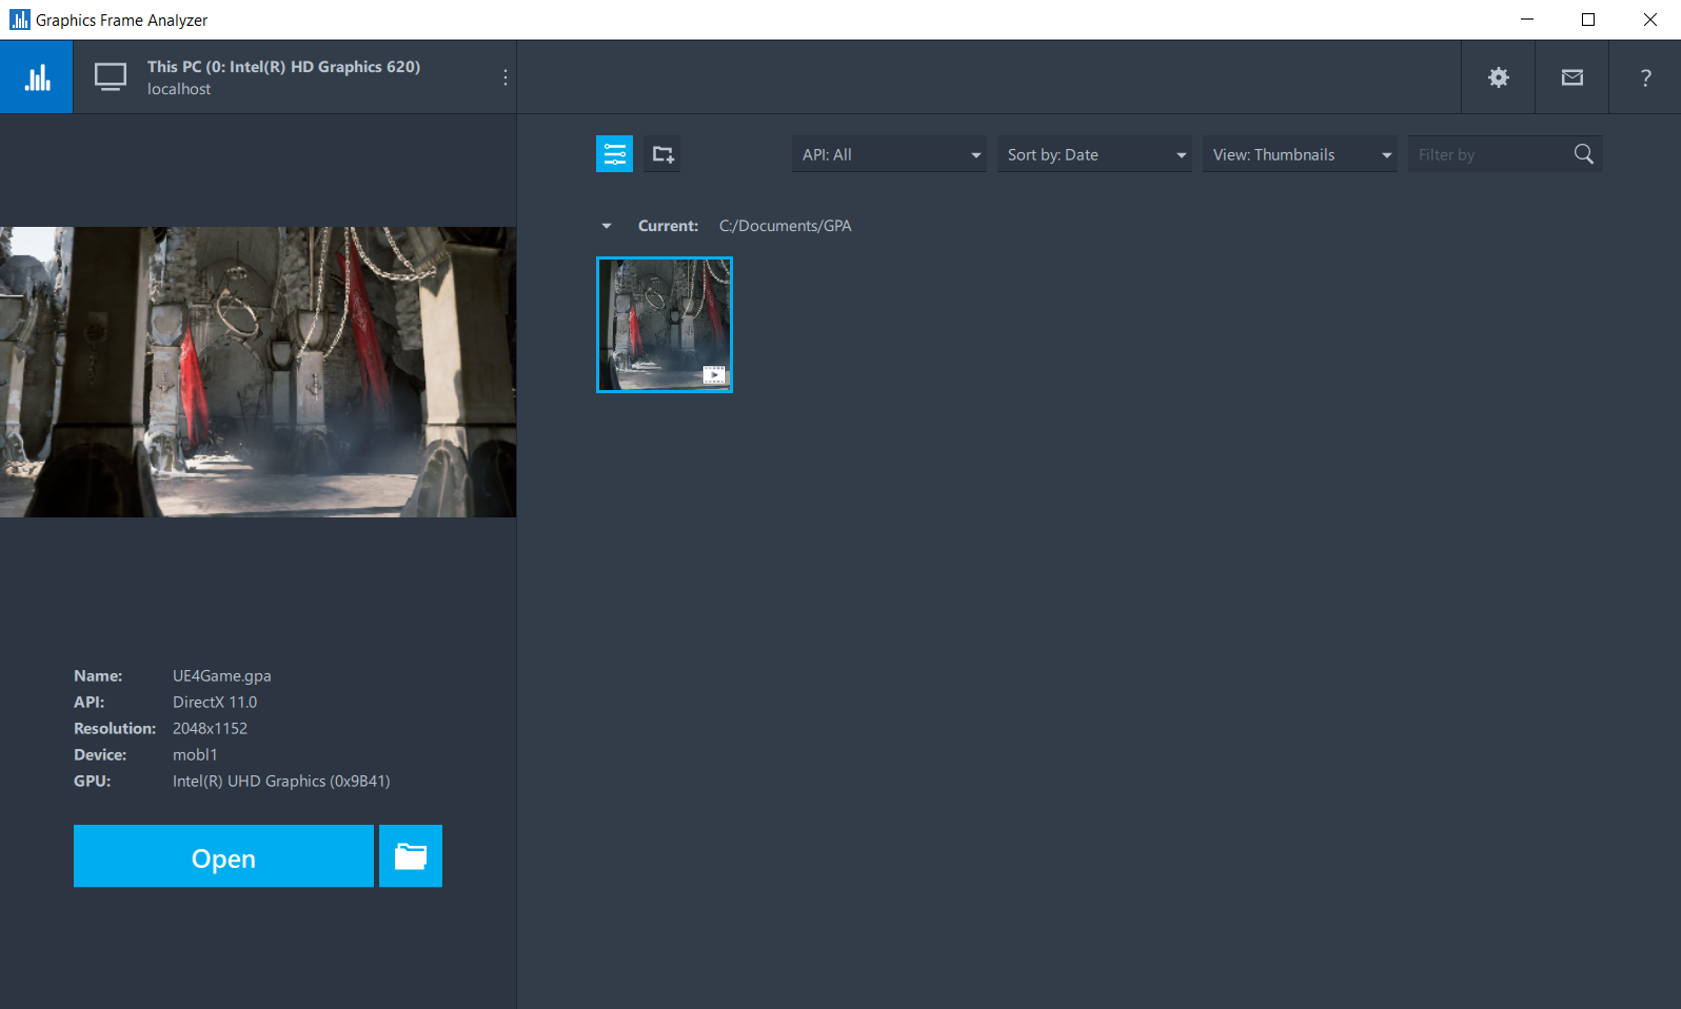
Task: Click the add folder icon
Action: click(662, 154)
